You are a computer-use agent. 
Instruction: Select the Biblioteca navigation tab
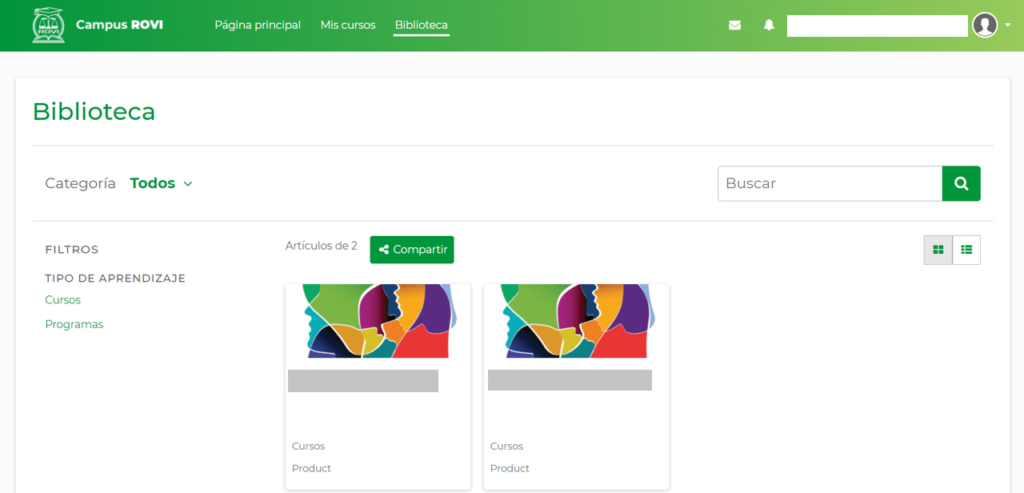[421, 25]
